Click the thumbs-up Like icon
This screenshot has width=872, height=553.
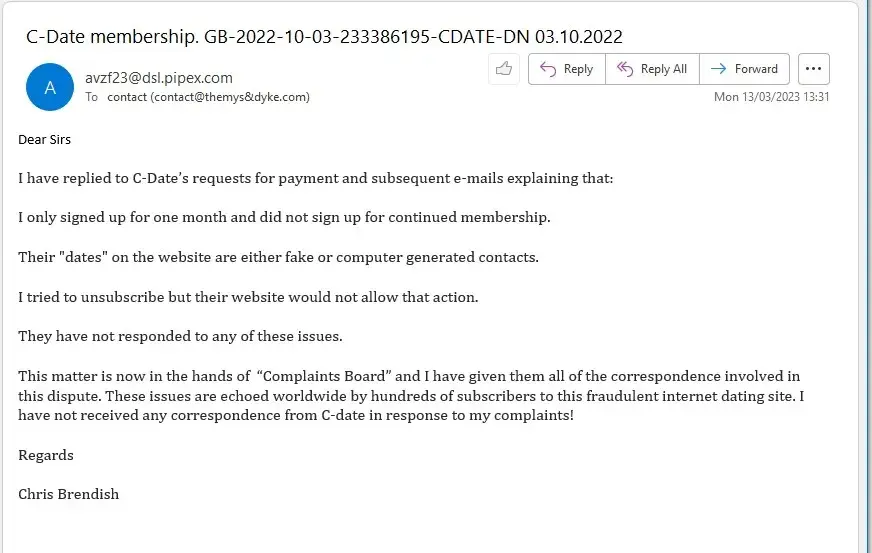tap(503, 69)
